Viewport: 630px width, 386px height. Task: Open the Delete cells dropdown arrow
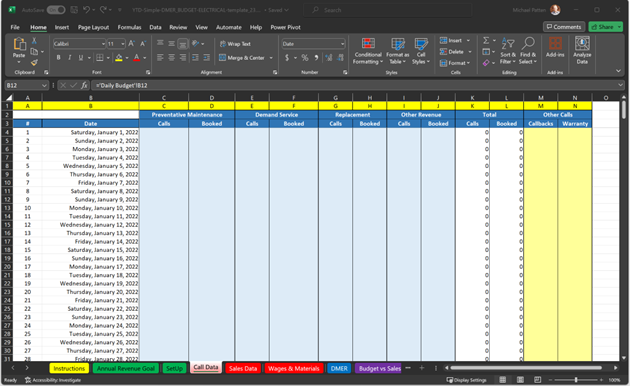(x=470, y=52)
